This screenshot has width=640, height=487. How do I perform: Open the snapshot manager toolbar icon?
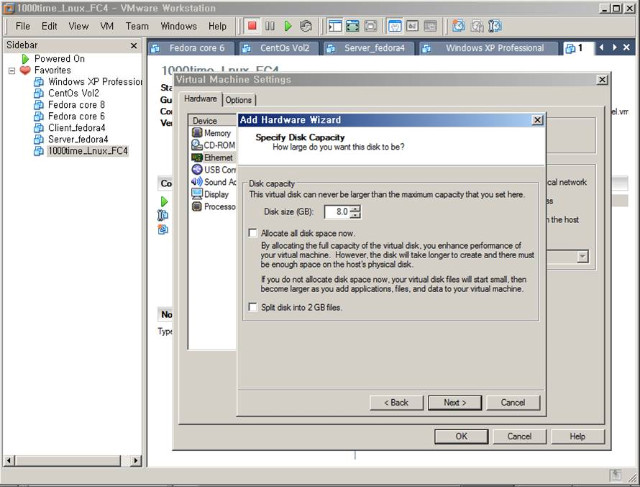point(494,26)
